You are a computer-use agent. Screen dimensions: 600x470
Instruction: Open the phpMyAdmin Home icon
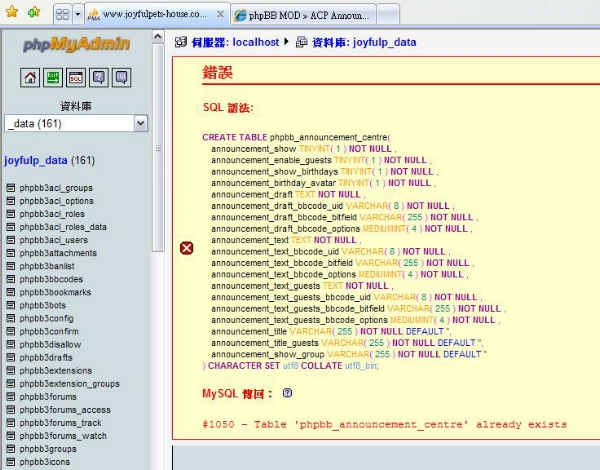[30, 78]
